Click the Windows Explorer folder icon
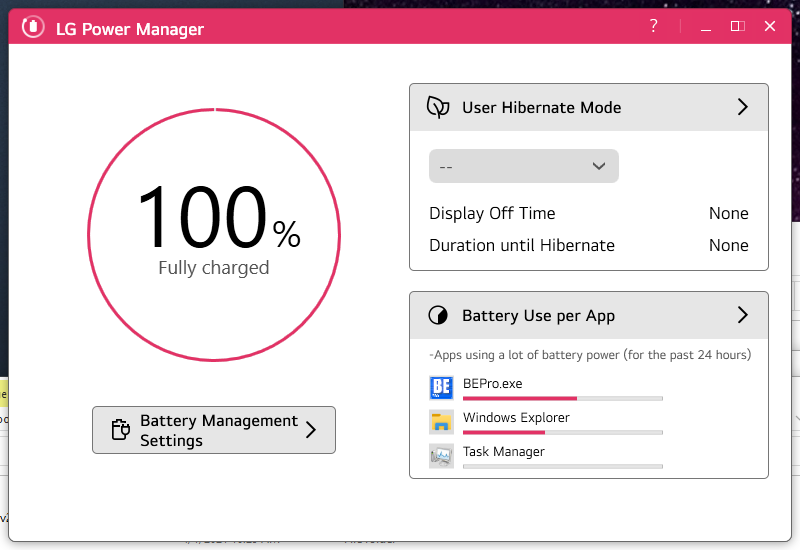Screen dimensions: 800x550 pyautogui.click(x=441, y=422)
